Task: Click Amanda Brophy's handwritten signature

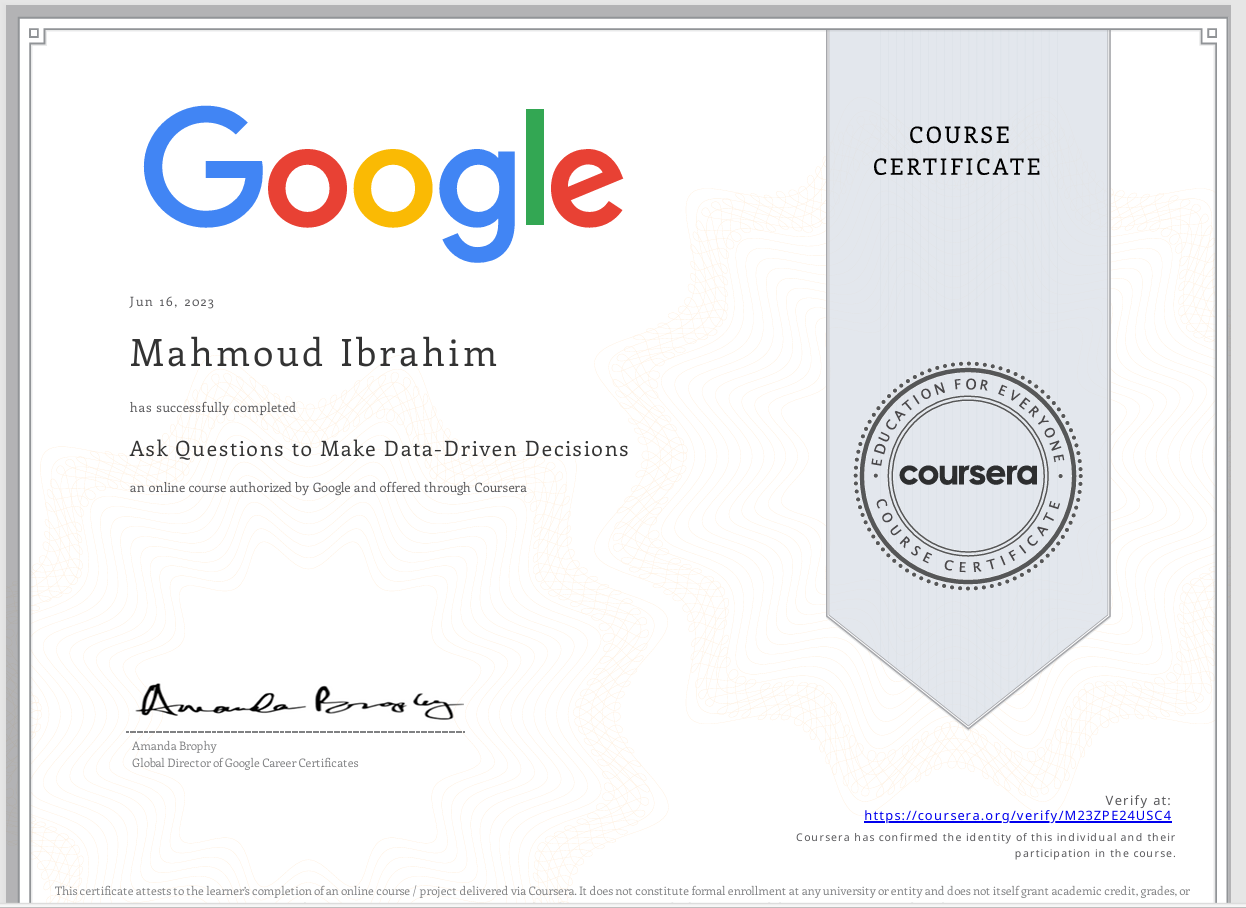Action: click(298, 703)
